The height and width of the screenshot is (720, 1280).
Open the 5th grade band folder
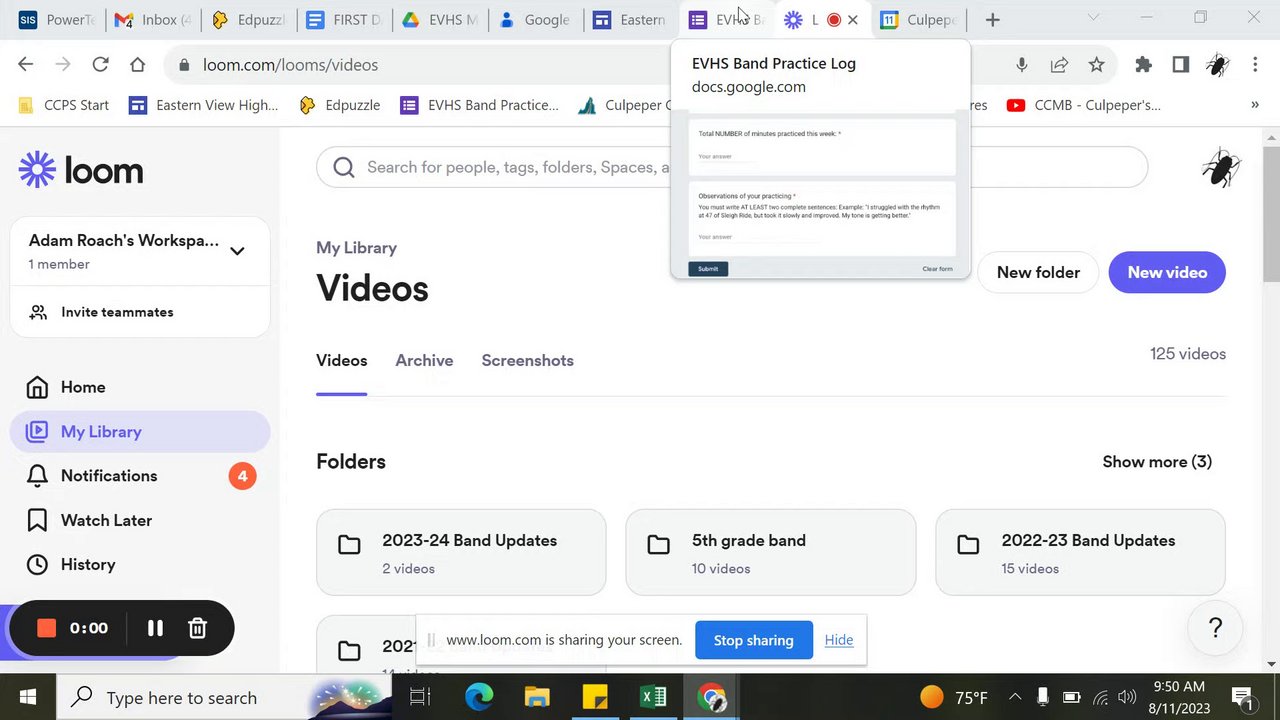tap(771, 552)
